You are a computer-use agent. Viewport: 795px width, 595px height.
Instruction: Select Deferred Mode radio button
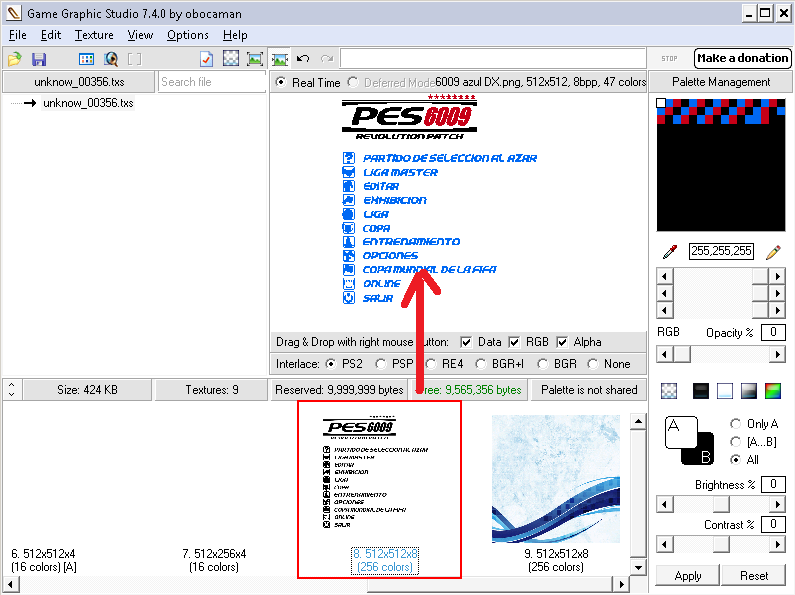pos(353,82)
